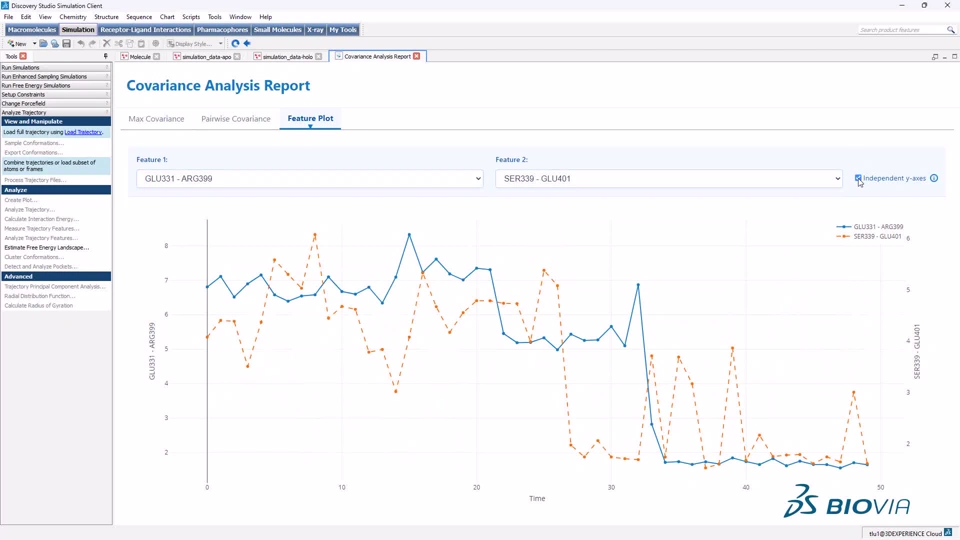The height and width of the screenshot is (540, 960).
Task: Toggle SER339 - GLU401 legend entry
Action: tap(869, 236)
